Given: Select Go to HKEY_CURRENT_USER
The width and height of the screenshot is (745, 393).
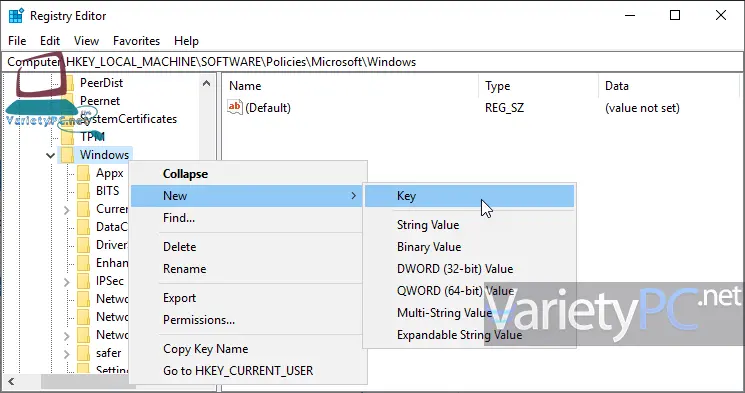Looking at the screenshot, I should pos(238,371).
